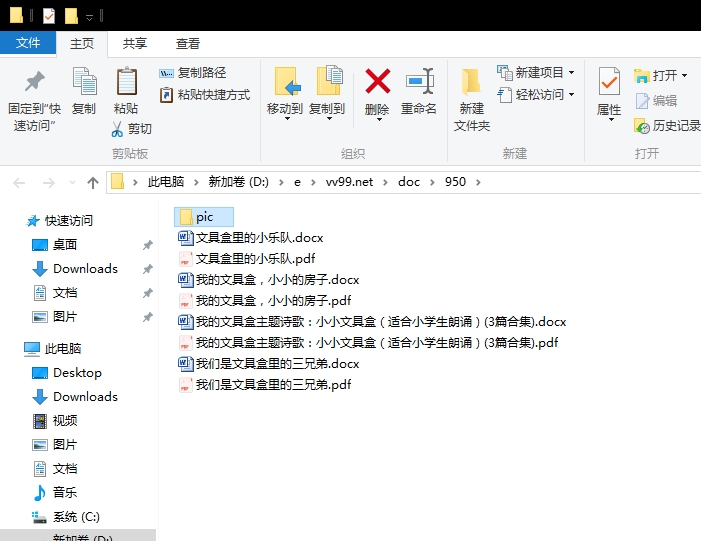Image resolution: width=701 pixels, height=541 pixels.
Task: Select 文具盒里的小乐队.pdf file
Action: coord(247,258)
